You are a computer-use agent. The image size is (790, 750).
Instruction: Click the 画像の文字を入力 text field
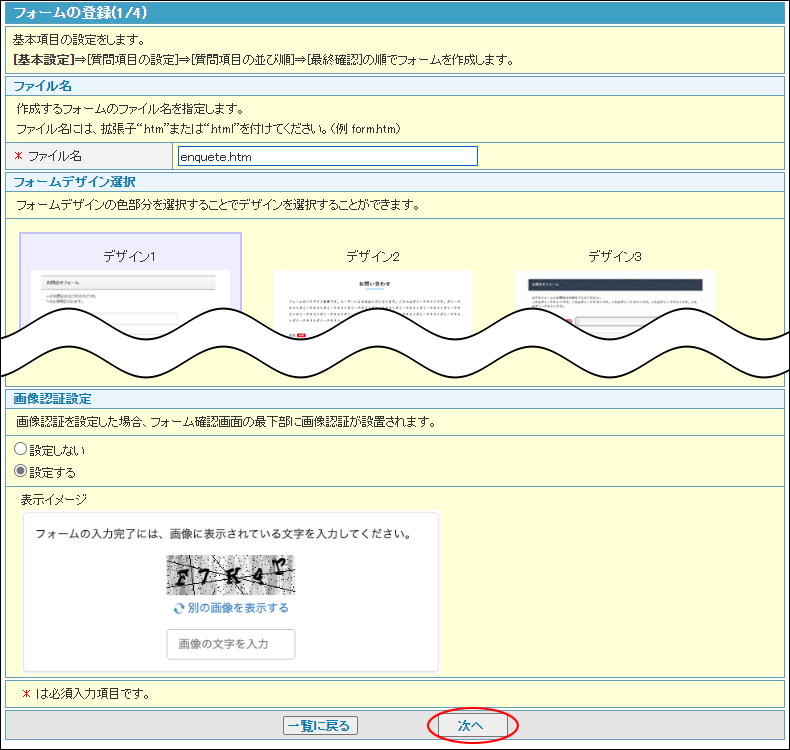pos(231,644)
